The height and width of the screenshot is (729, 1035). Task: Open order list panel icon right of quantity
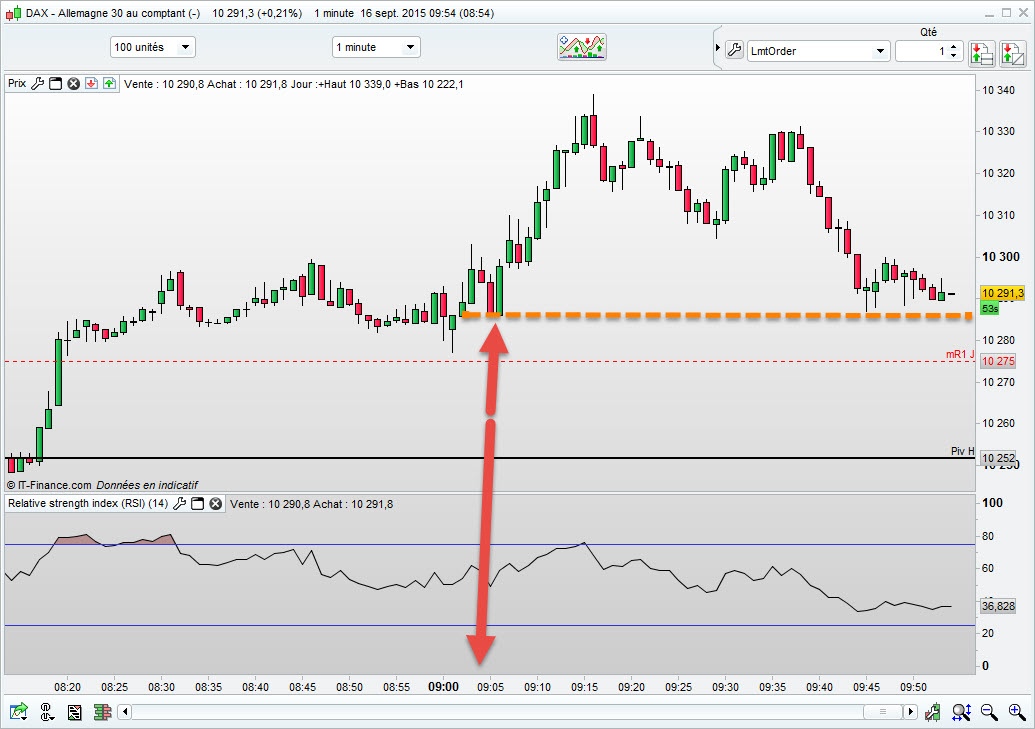click(x=982, y=53)
